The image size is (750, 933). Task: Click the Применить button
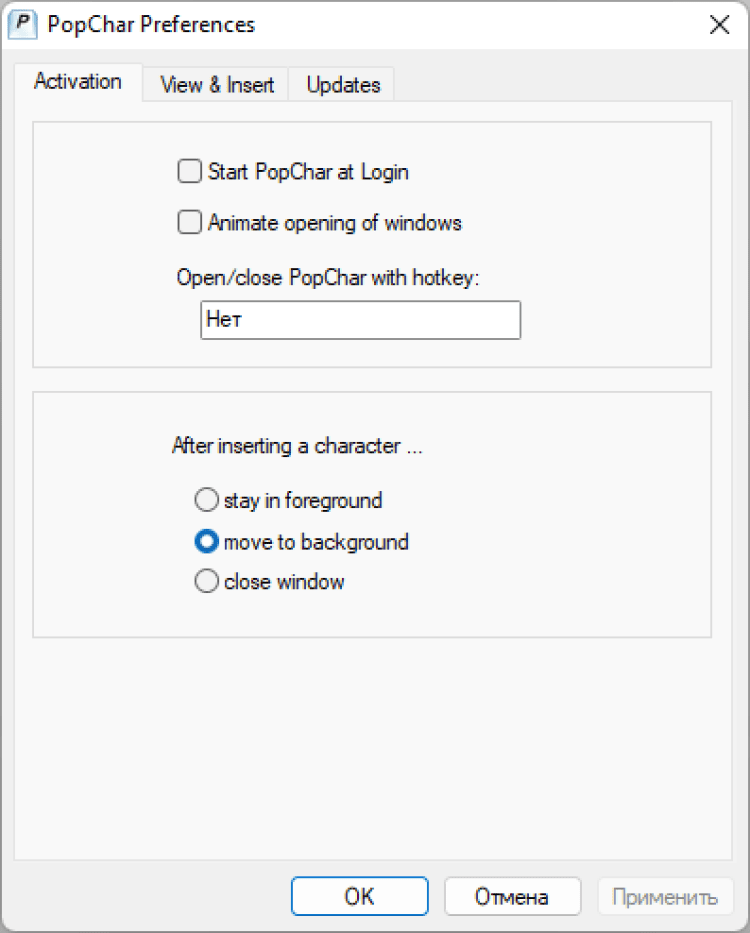pos(665,897)
